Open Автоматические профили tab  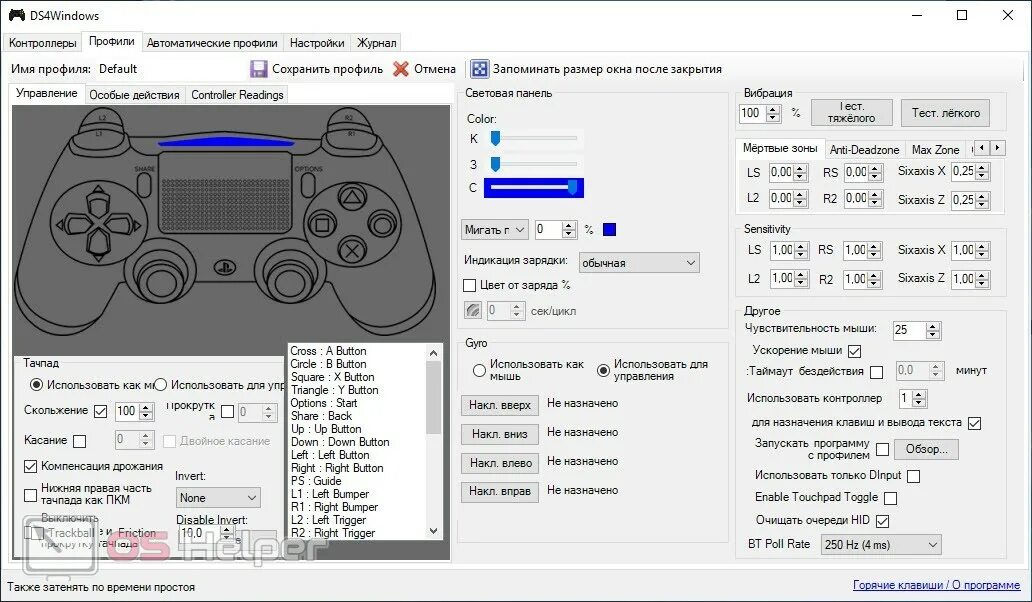tap(212, 43)
